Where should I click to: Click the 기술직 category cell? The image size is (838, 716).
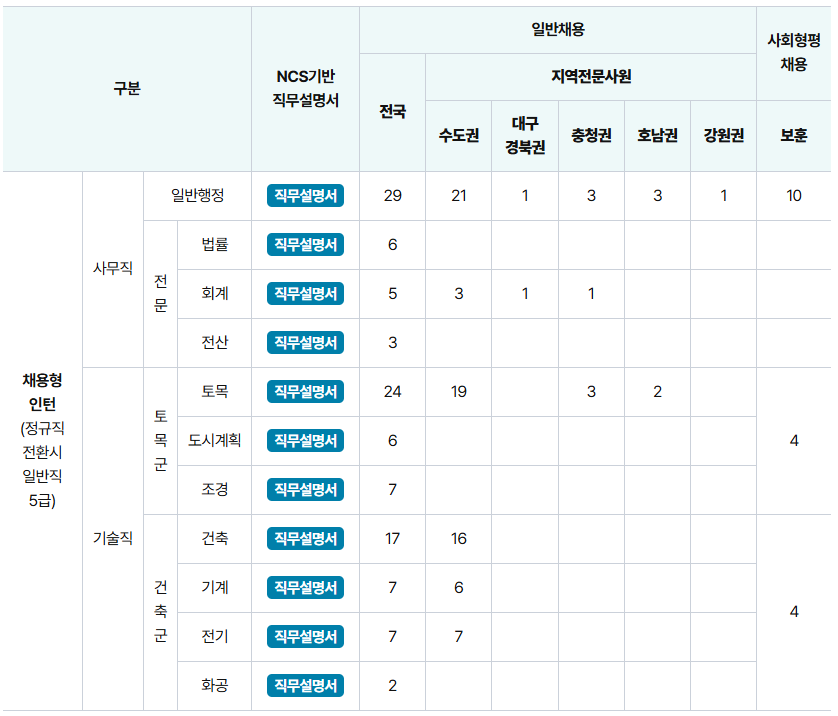(112, 539)
